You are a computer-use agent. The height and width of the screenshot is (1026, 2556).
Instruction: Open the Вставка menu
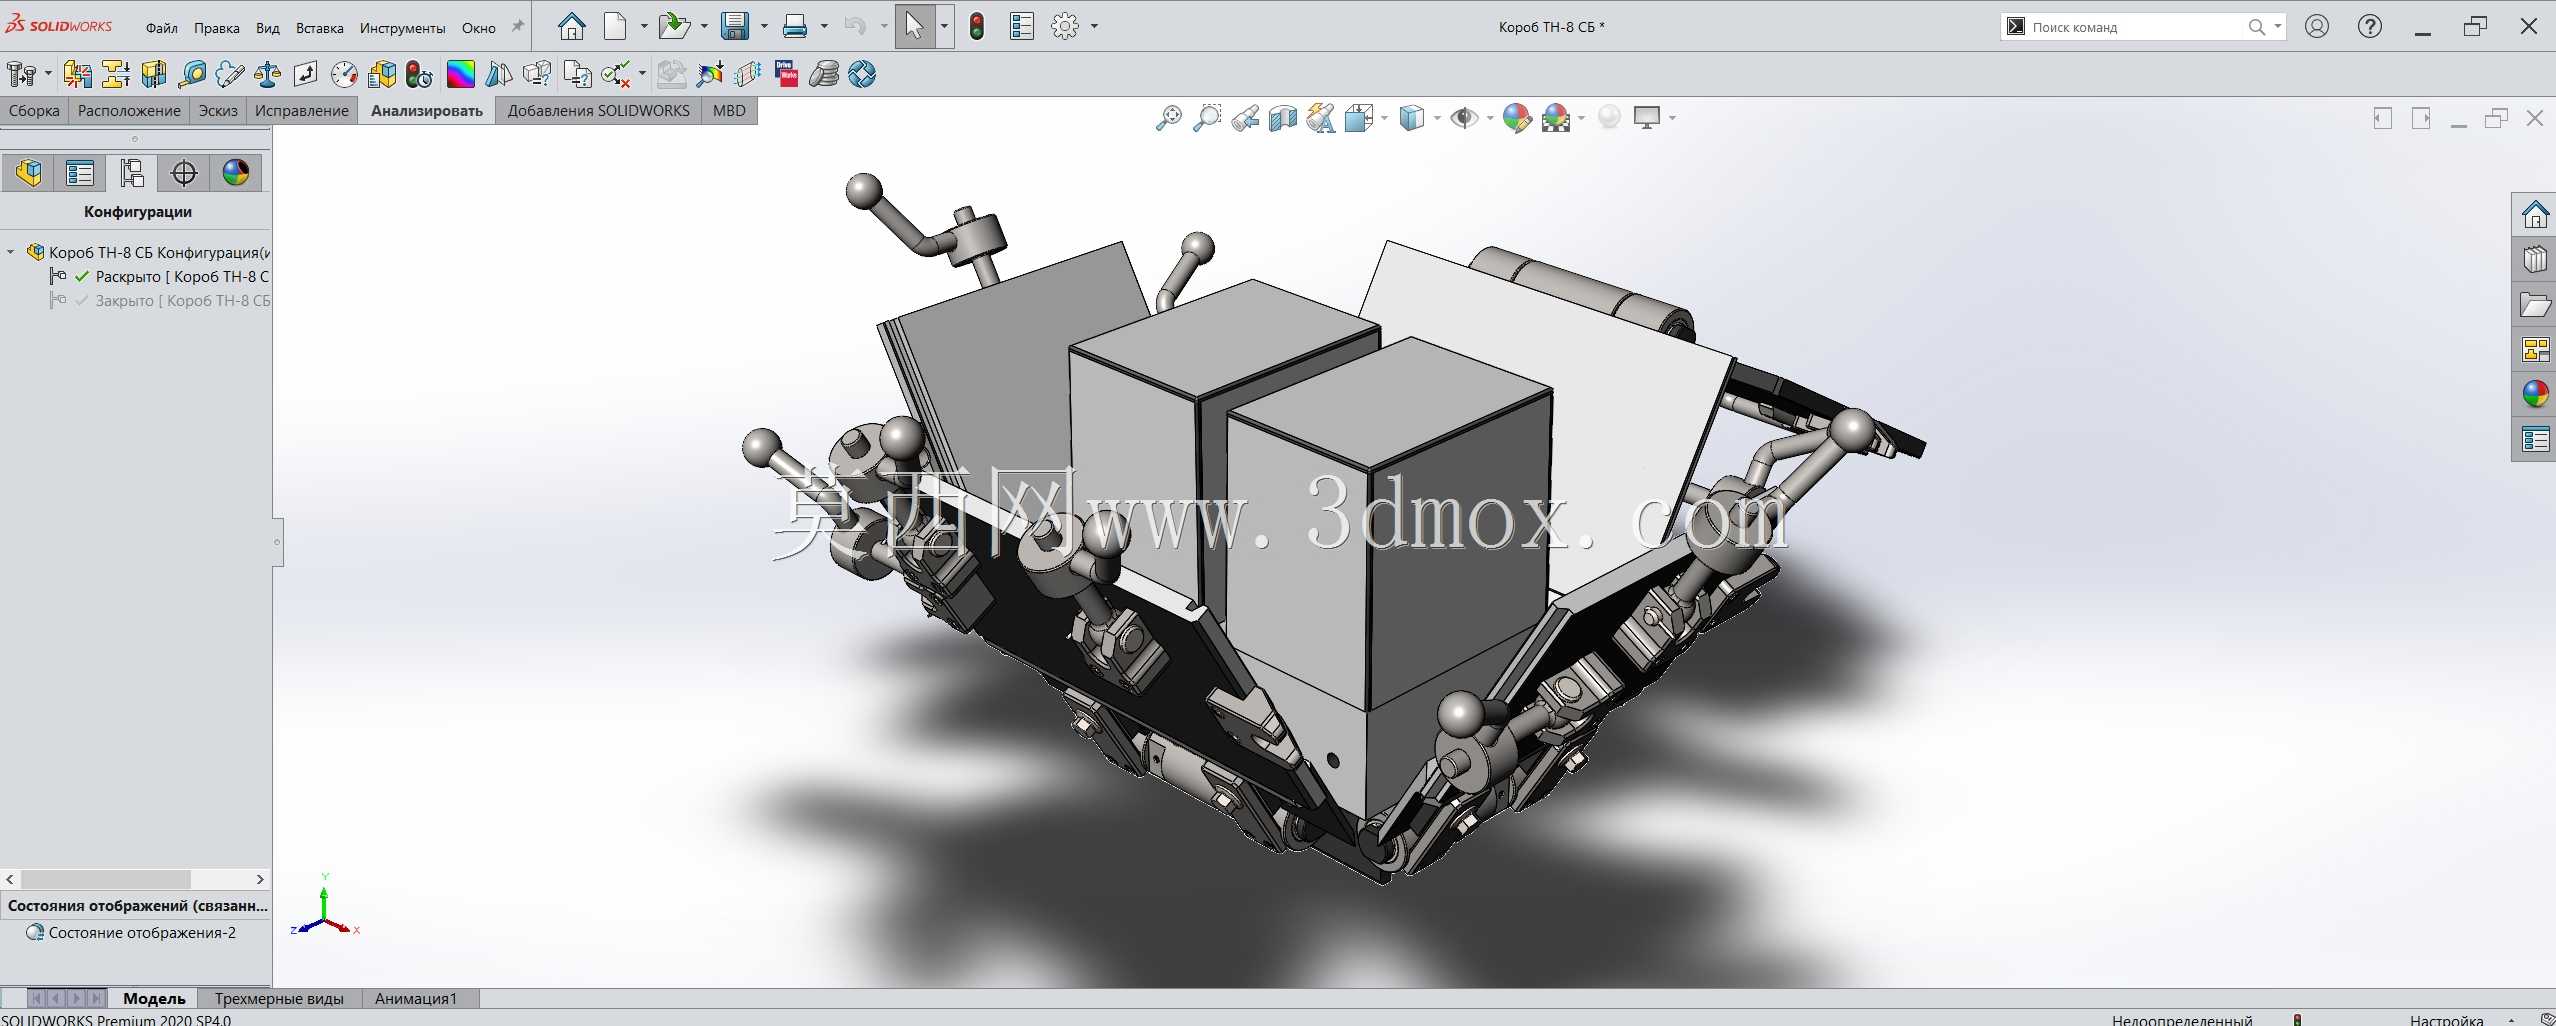319,28
